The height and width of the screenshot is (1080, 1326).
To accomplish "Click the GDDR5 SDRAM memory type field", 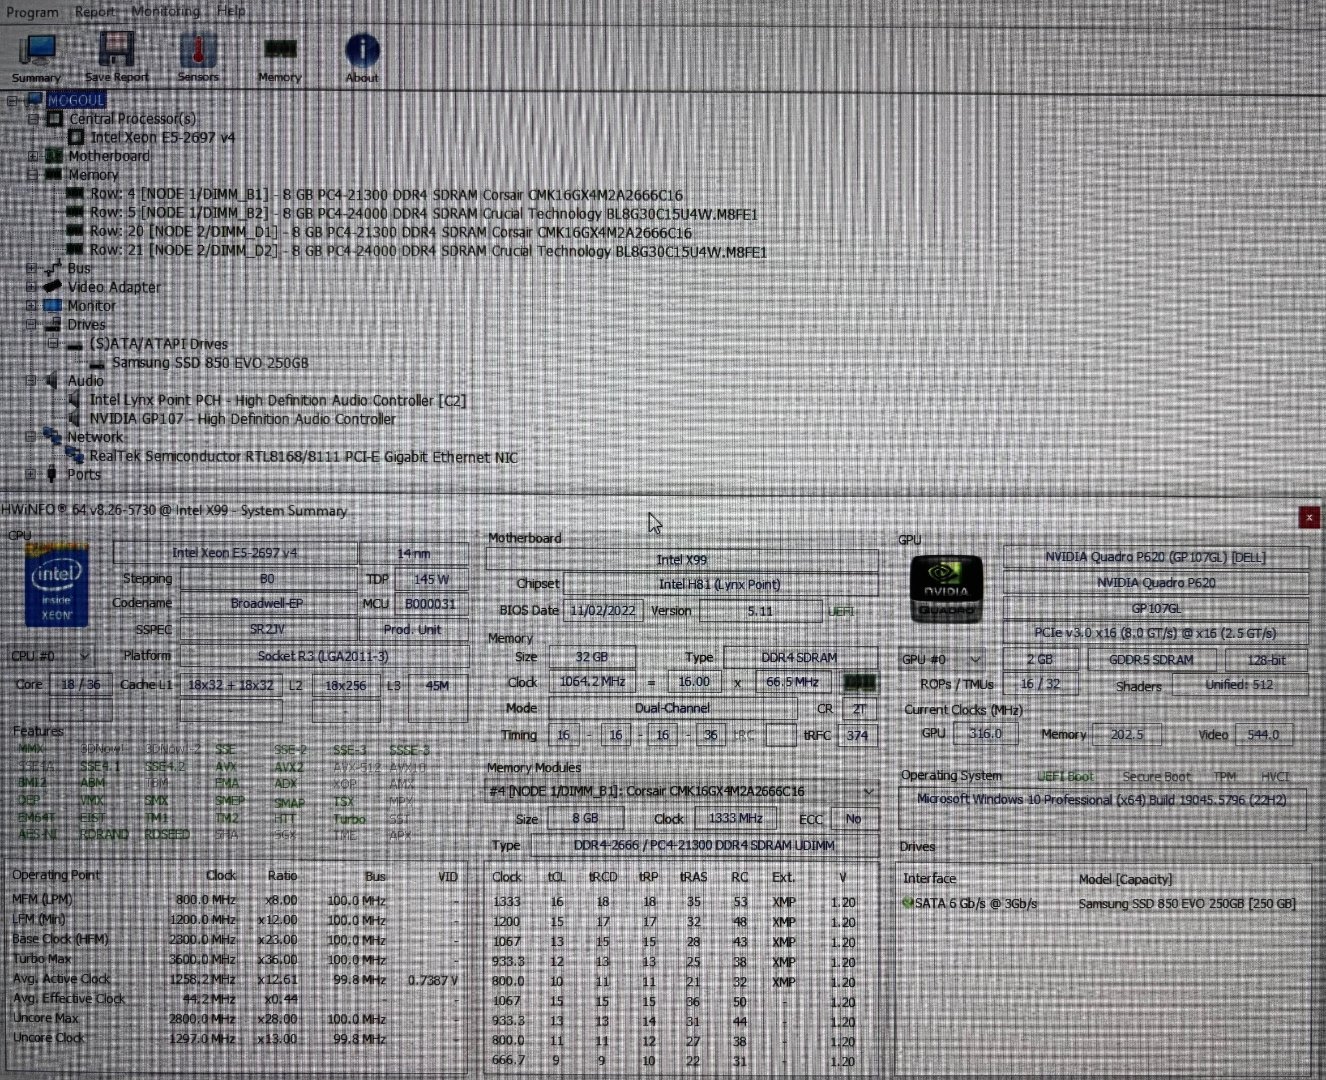I will (1151, 660).
